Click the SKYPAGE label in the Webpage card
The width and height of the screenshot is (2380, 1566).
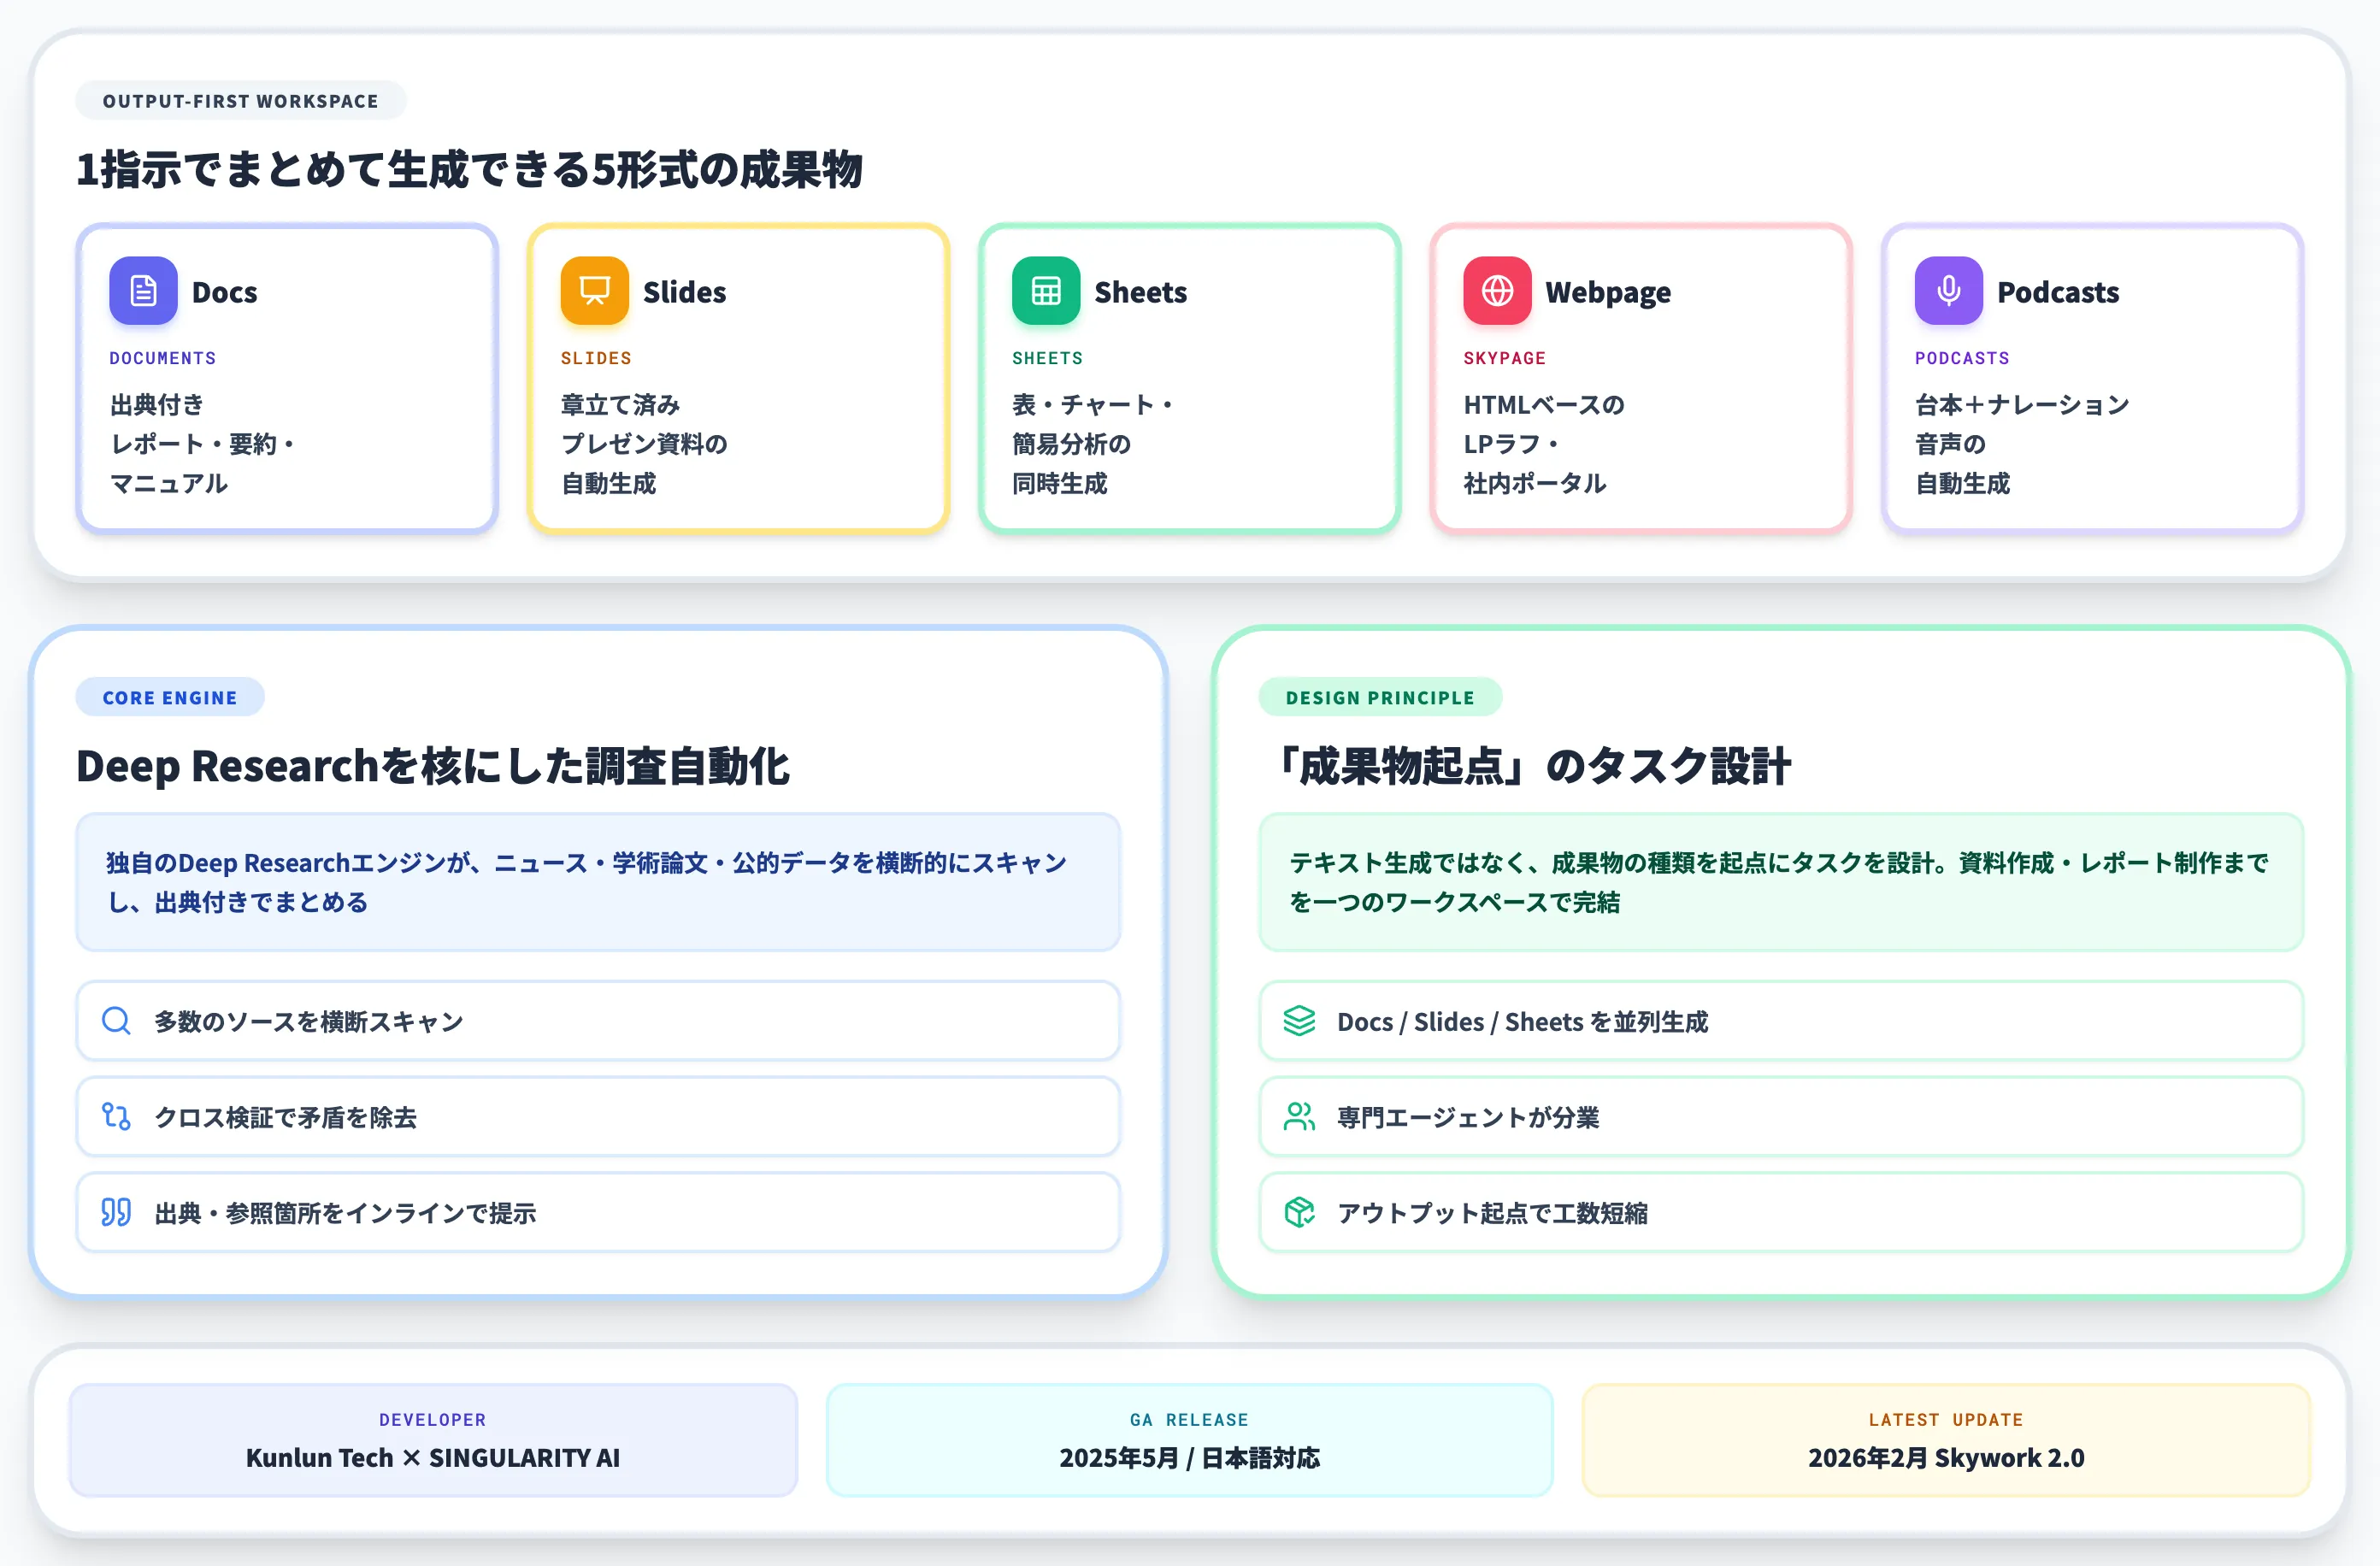pos(1504,358)
